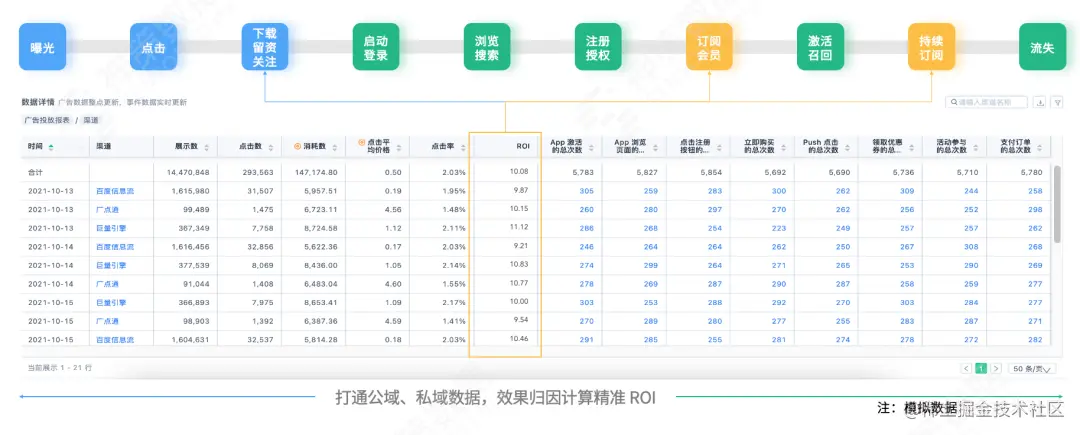1080x435 pixels.
Task: Sort by 消耗数 using its arrows
Action: click(335, 147)
